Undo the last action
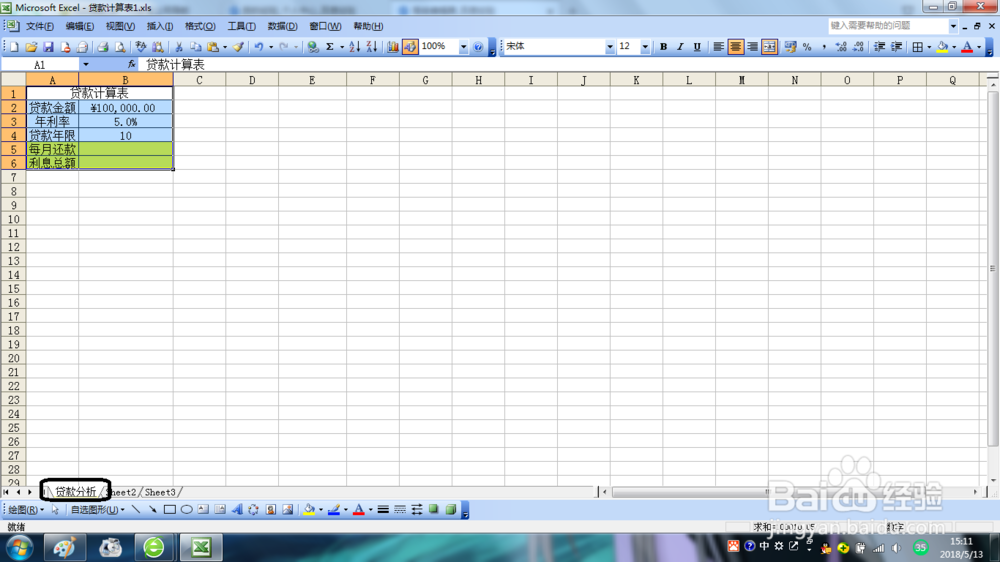Viewport: 1000px width, 562px height. pos(259,47)
